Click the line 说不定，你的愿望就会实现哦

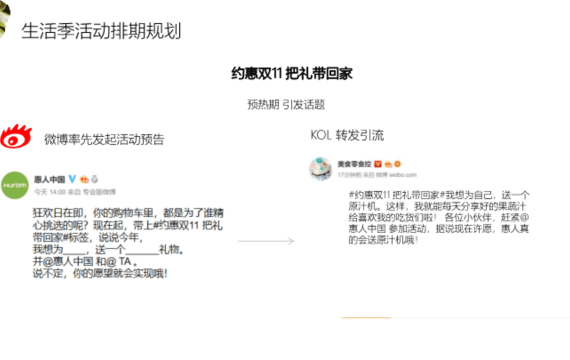click(x=100, y=273)
